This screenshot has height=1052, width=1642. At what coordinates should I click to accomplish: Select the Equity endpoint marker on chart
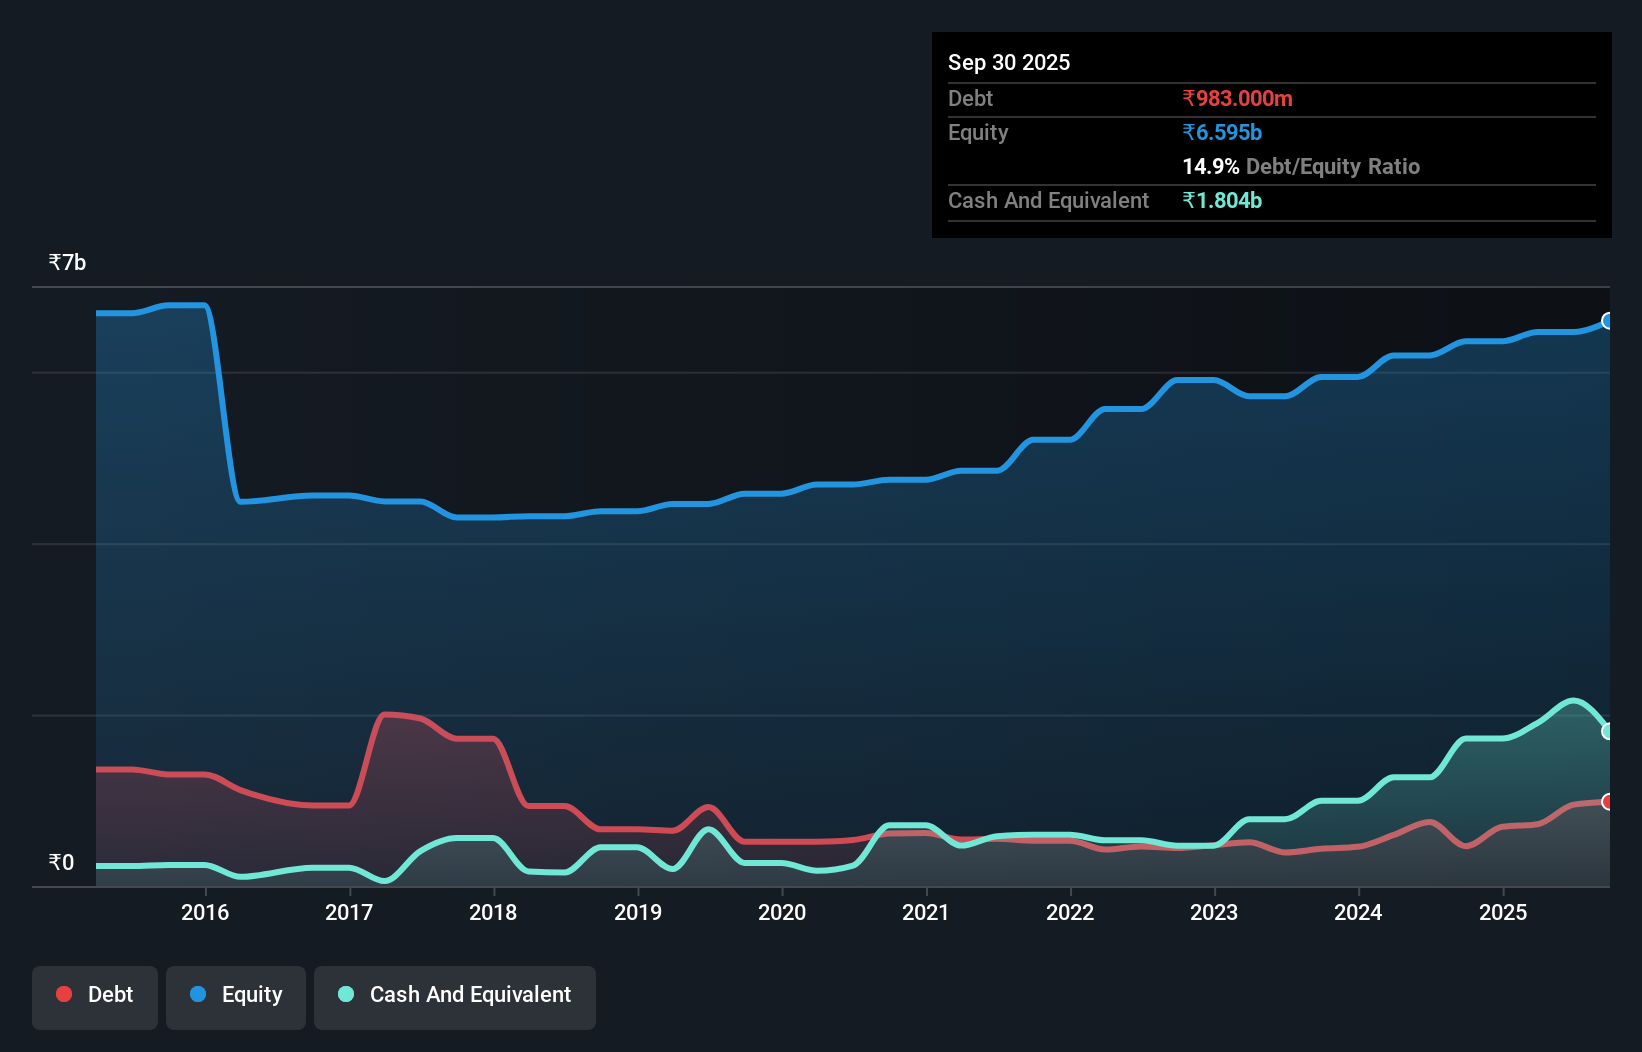(1608, 321)
